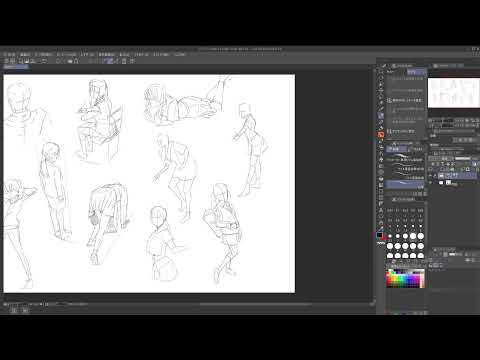Select the largest full-circle brush size preset in the third row from the bottom

click(x=421, y=236)
